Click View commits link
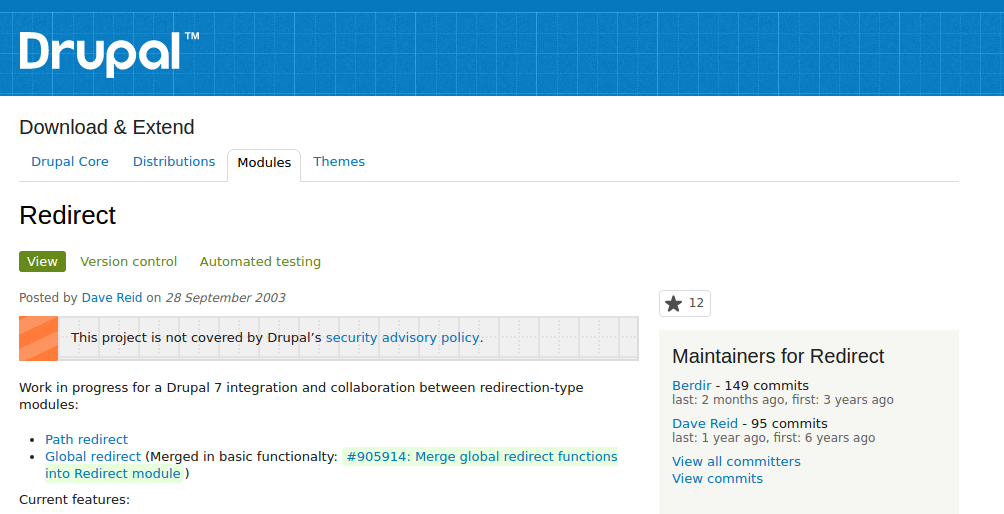1004x514 pixels. tap(718, 479)
